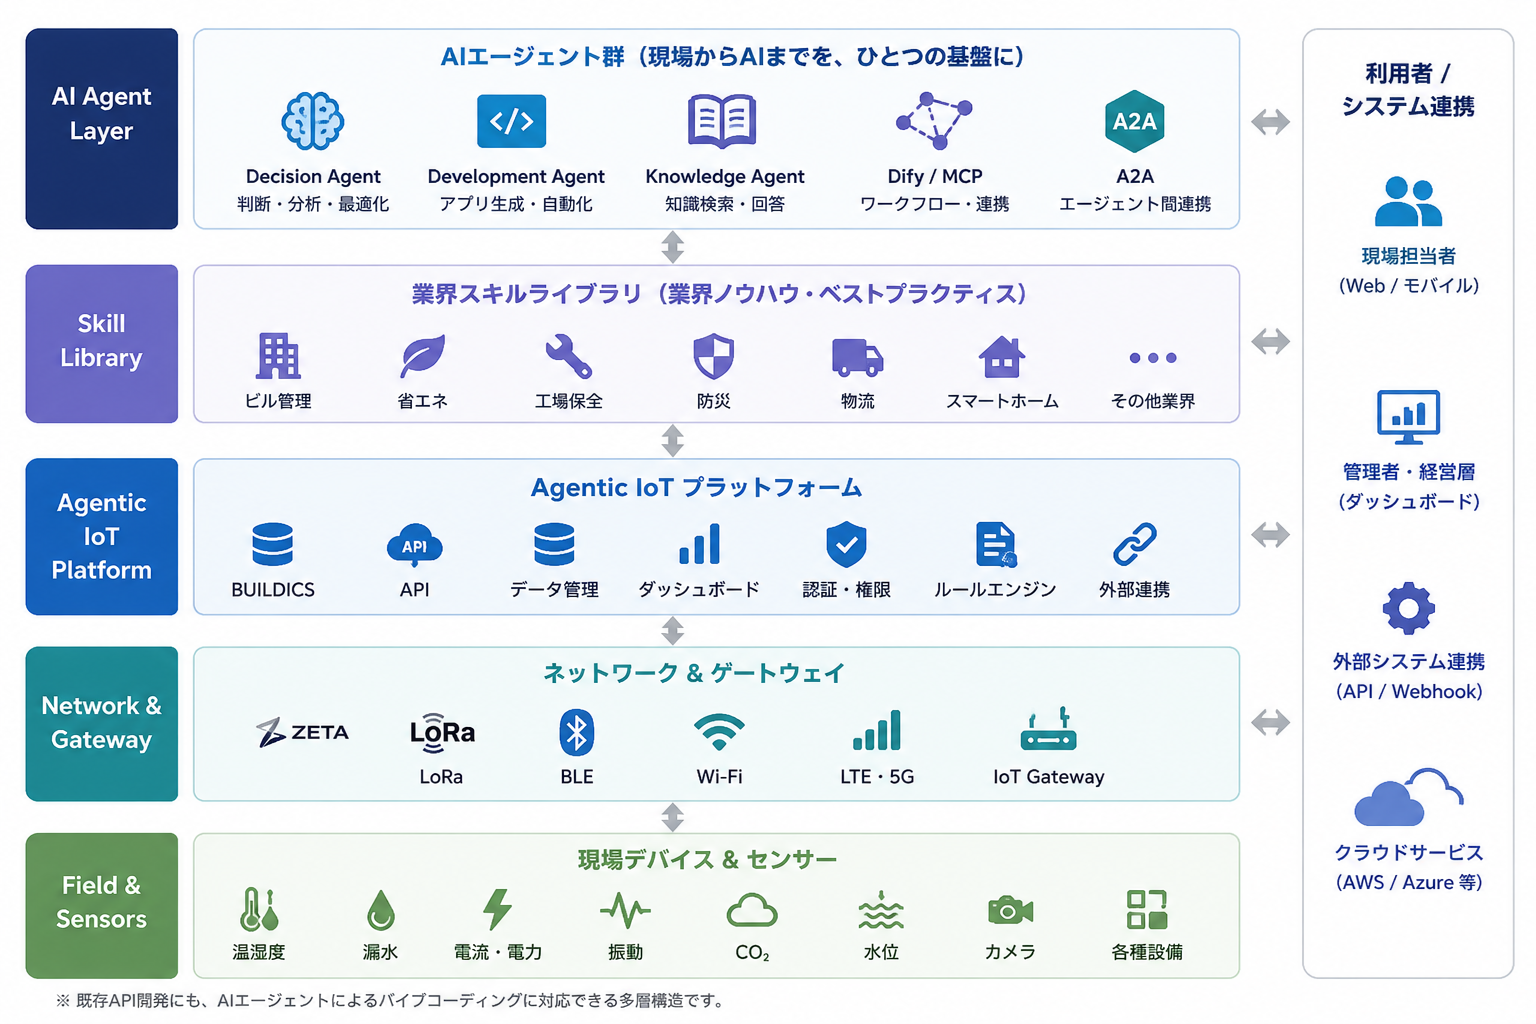1536x1024 pixels.
Task: Click the (AWS / Azure 等) text
Action: point(1409,883)
